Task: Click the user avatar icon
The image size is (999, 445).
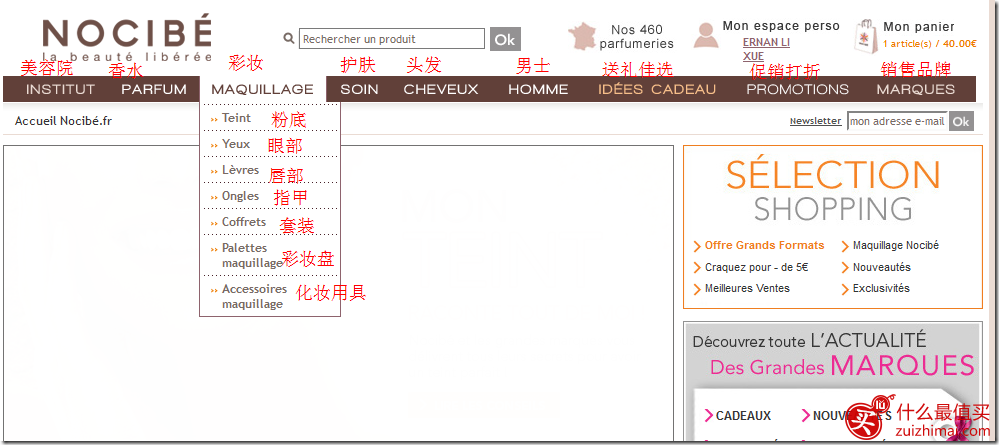Action: 706,35
